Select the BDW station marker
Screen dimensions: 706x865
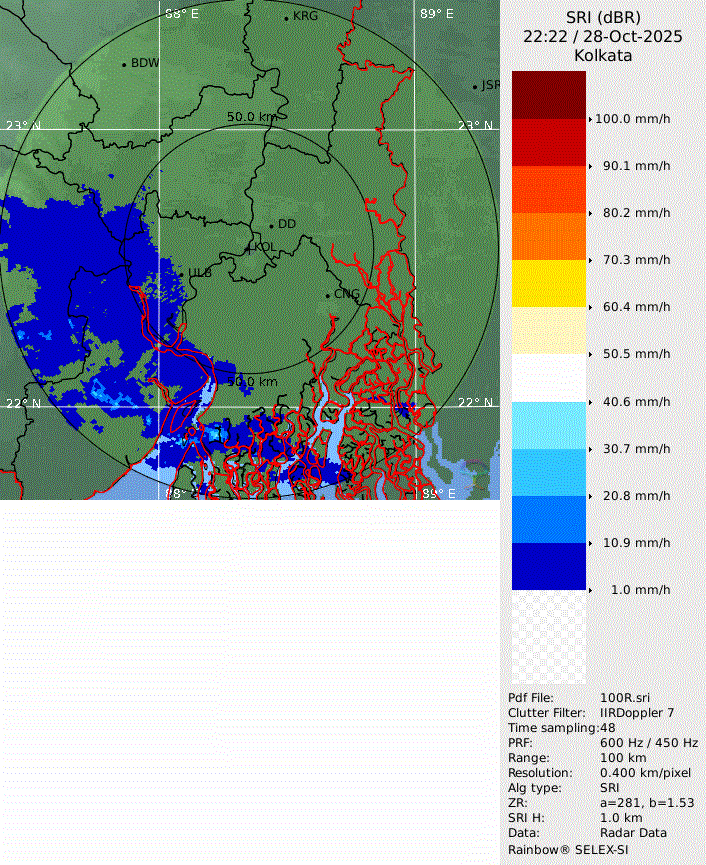124,64
